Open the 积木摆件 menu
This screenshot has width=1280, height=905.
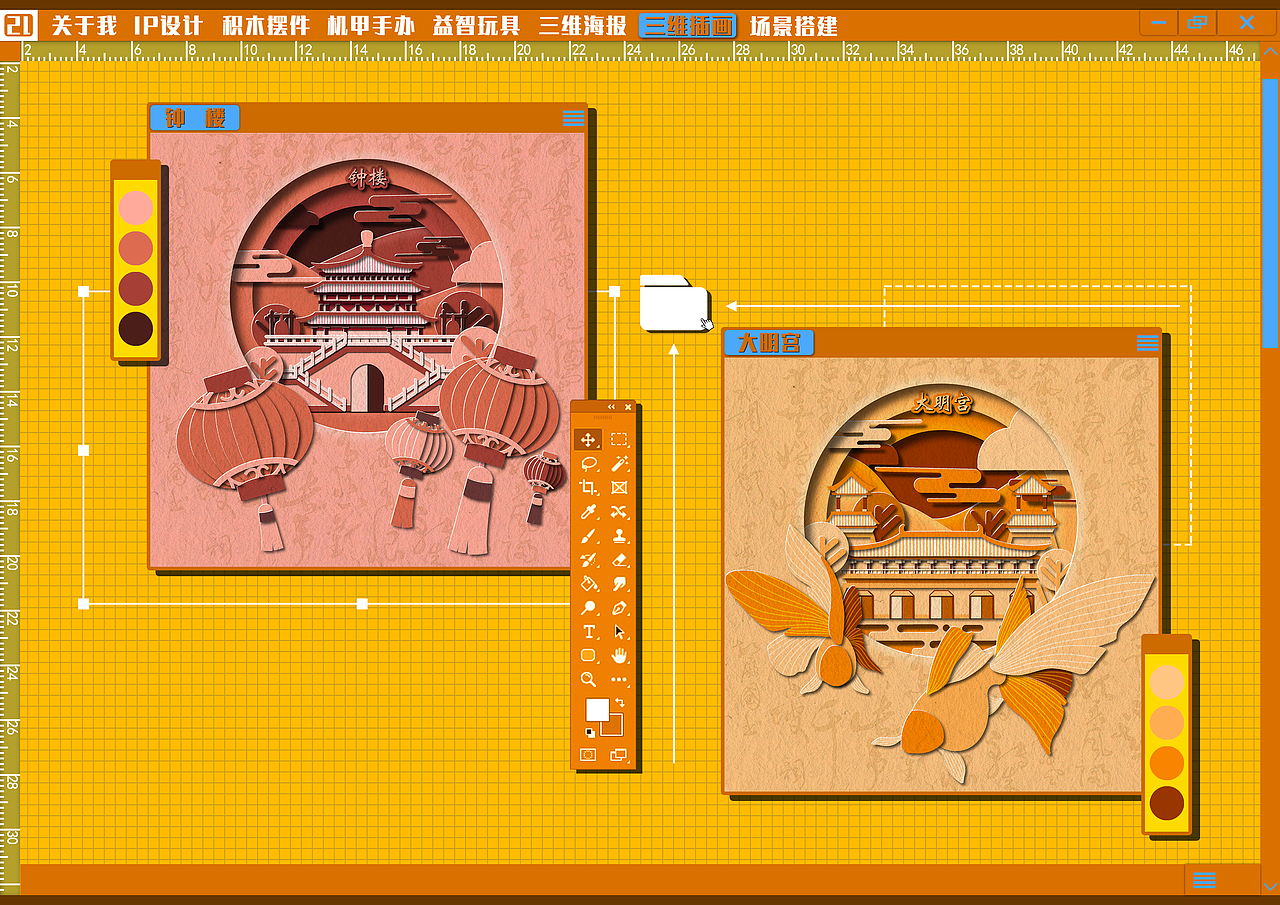click(265, 26)
